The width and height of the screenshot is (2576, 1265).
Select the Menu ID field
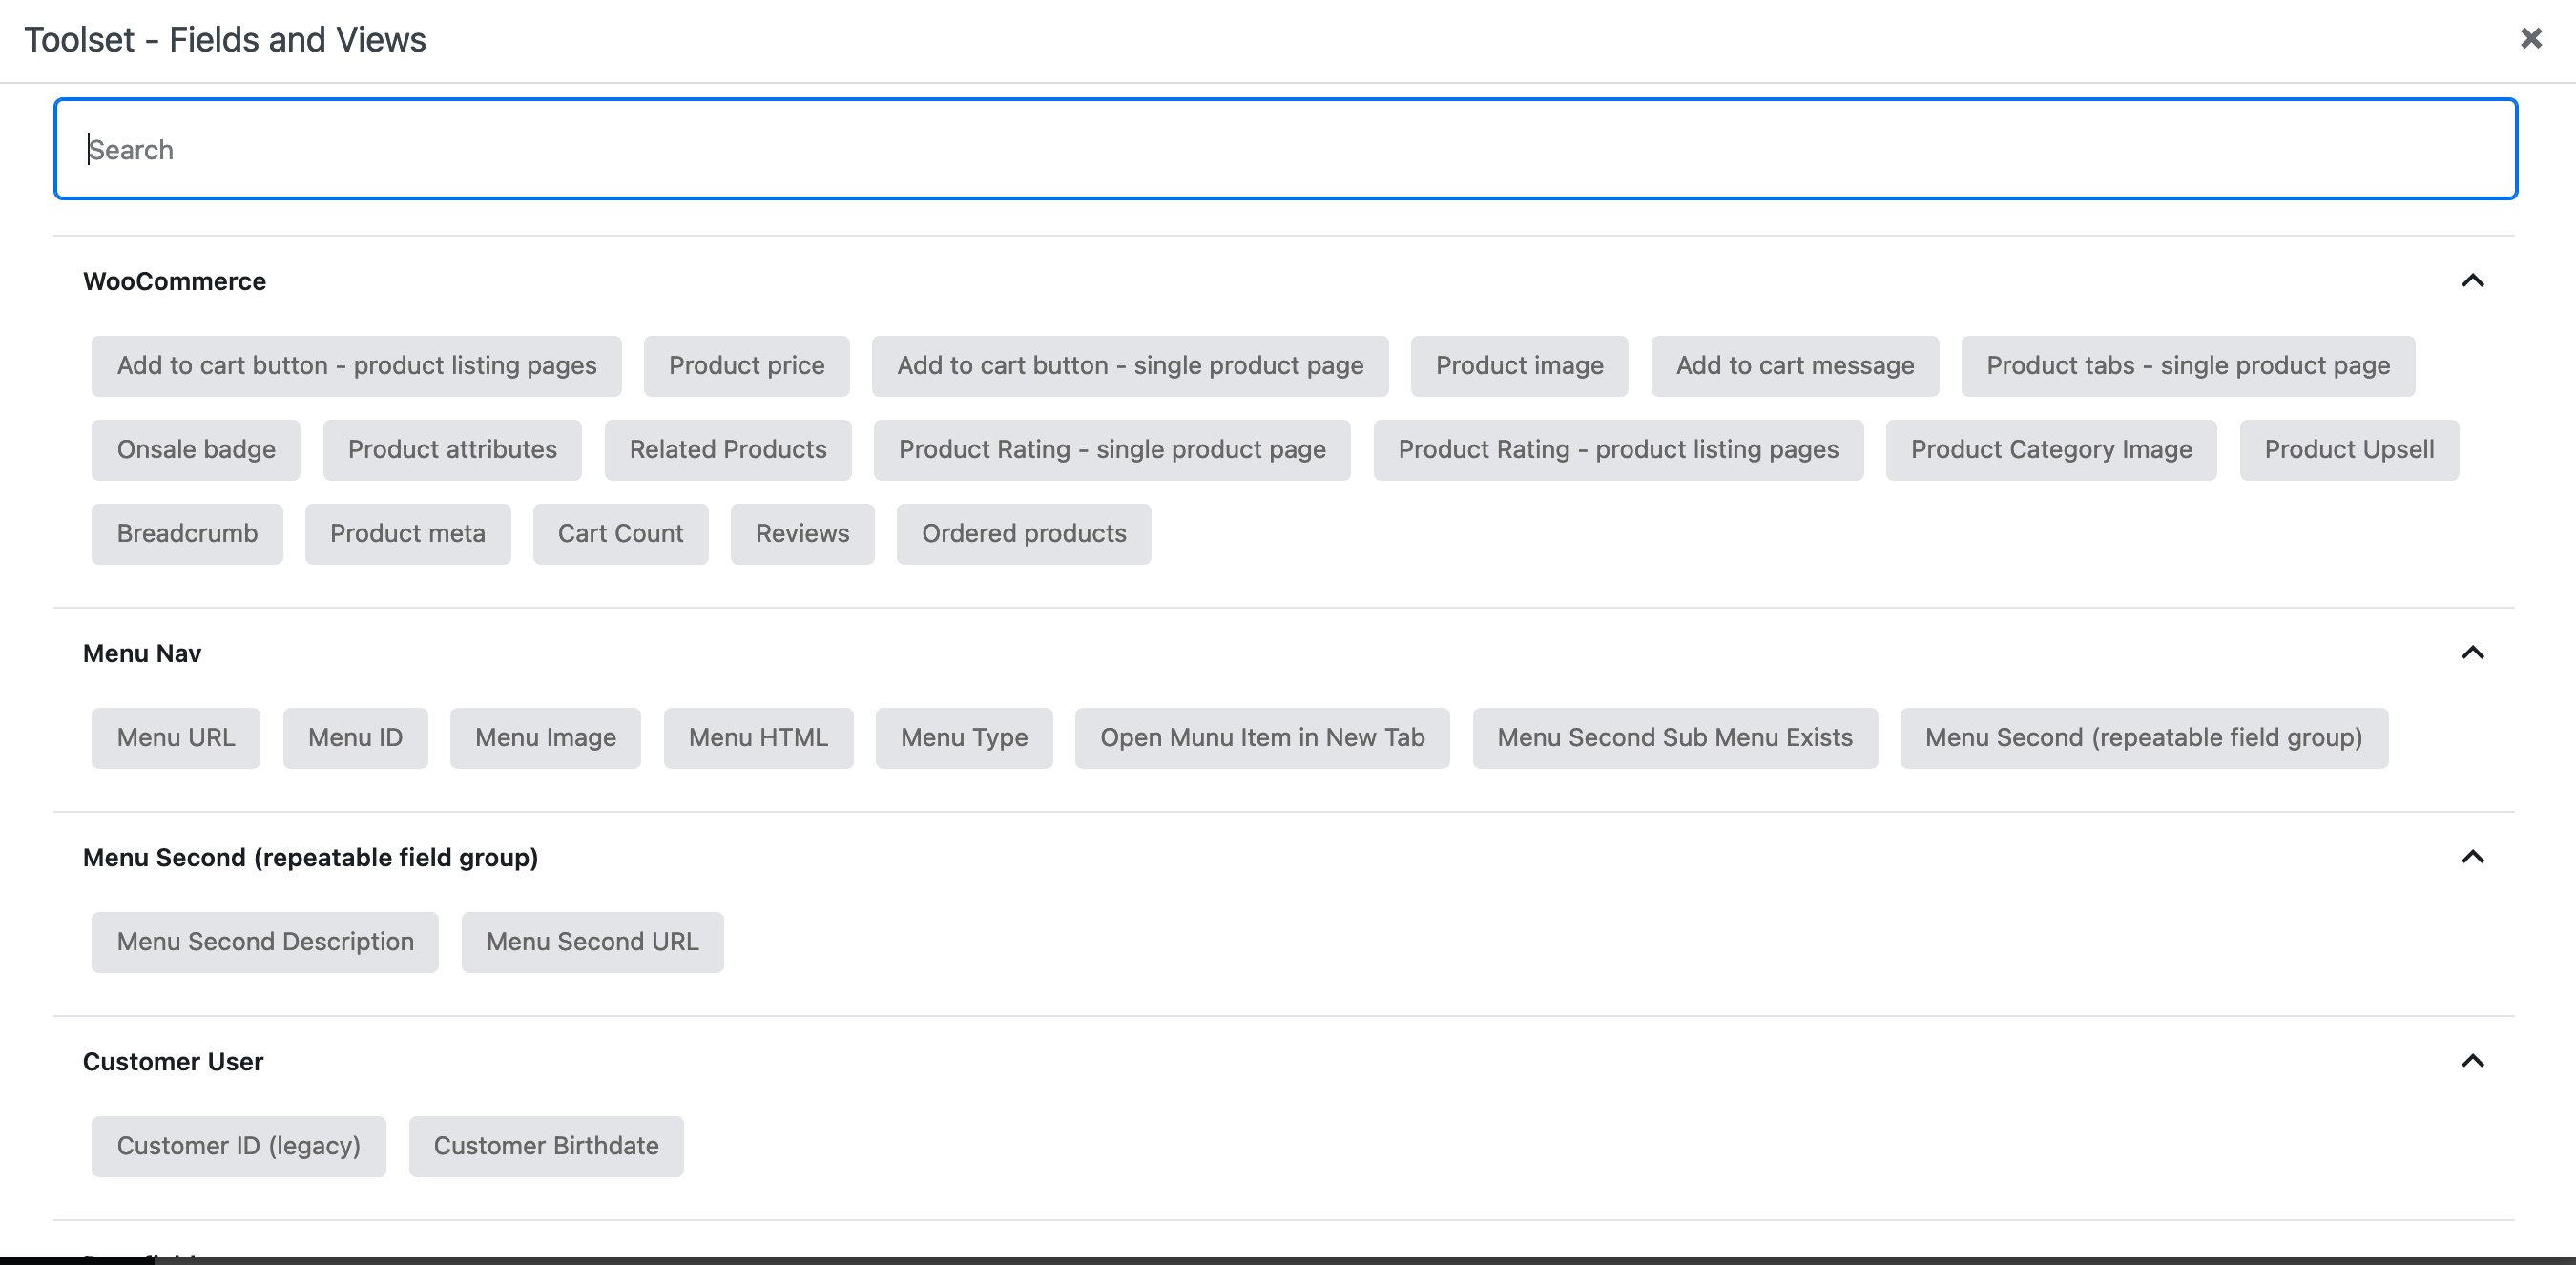tap(355, 738)
